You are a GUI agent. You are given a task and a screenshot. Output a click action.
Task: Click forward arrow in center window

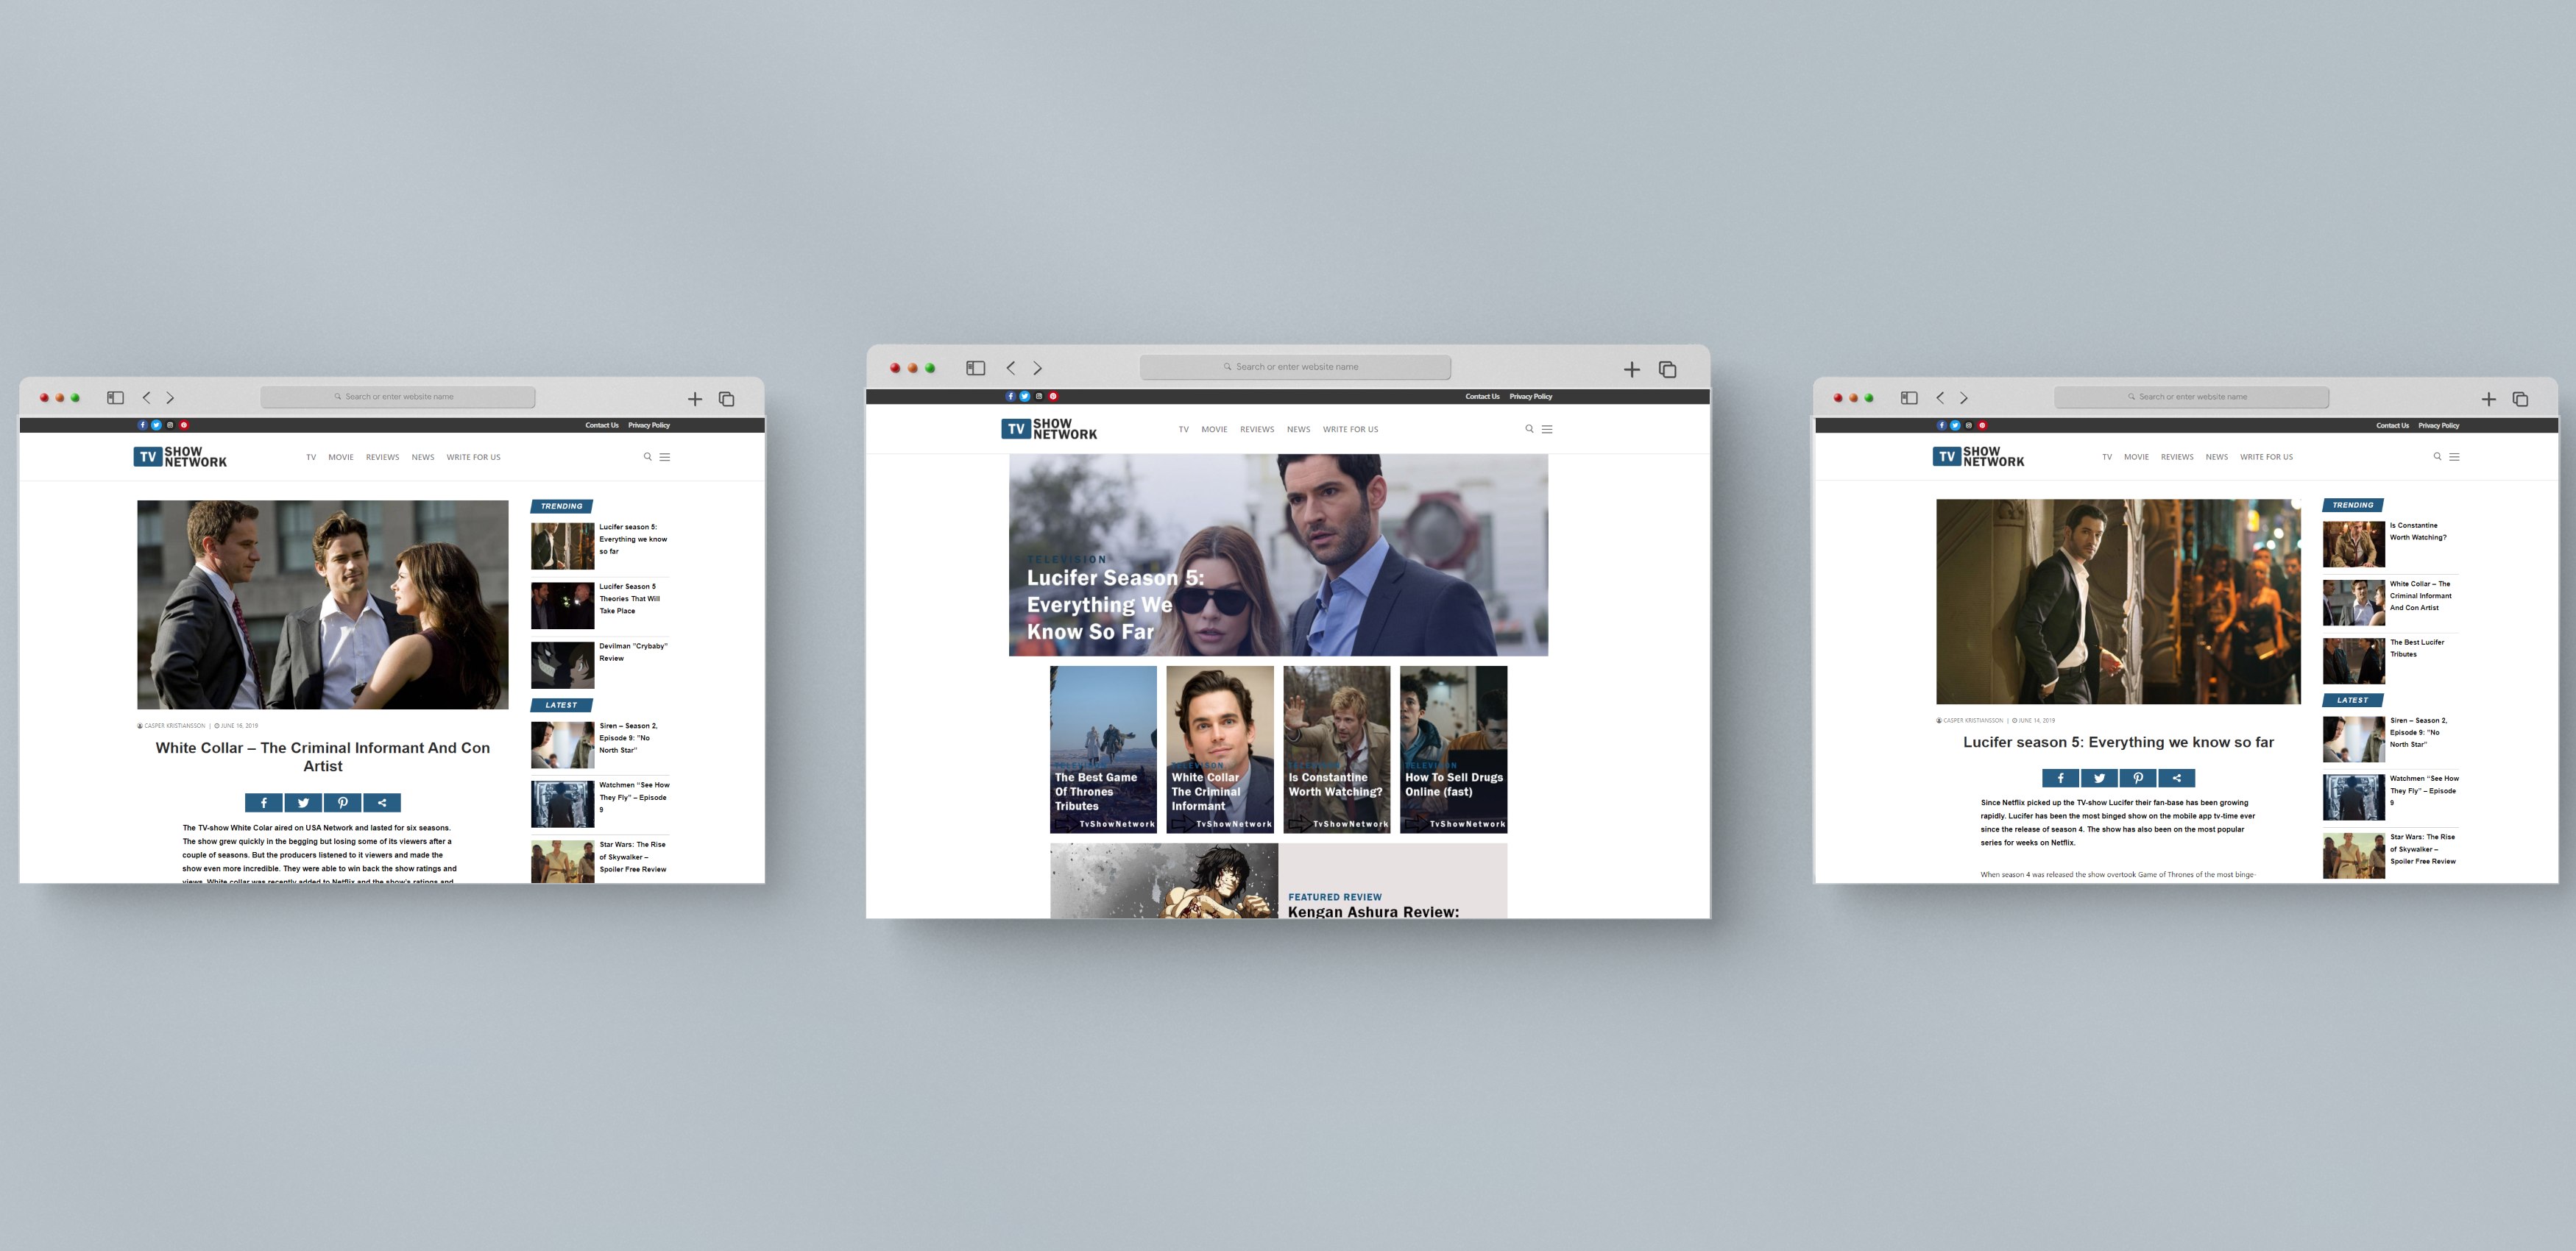click(x=1038, y=368)
